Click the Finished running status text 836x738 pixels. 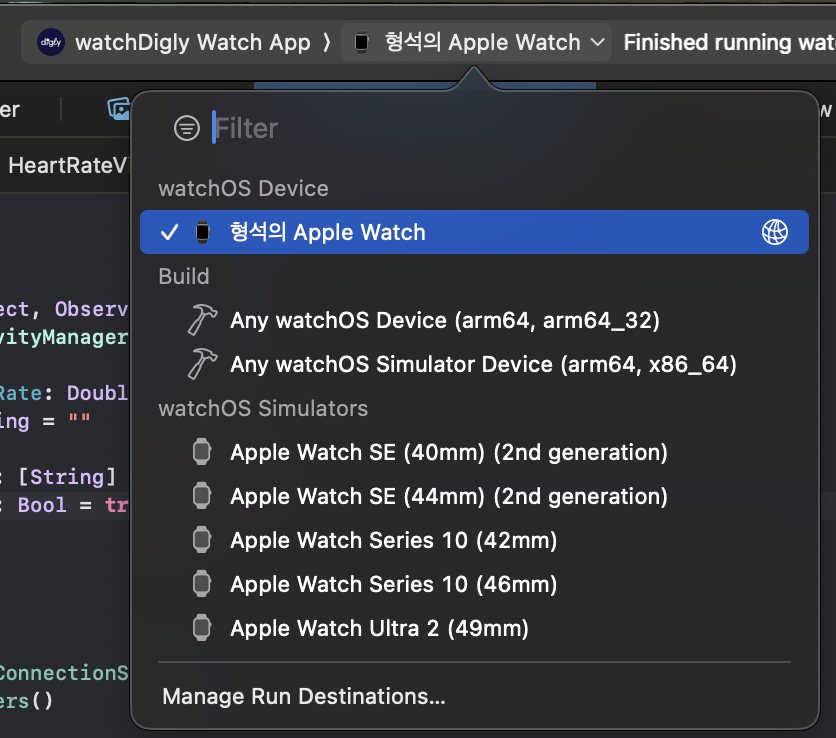point(729,42)
